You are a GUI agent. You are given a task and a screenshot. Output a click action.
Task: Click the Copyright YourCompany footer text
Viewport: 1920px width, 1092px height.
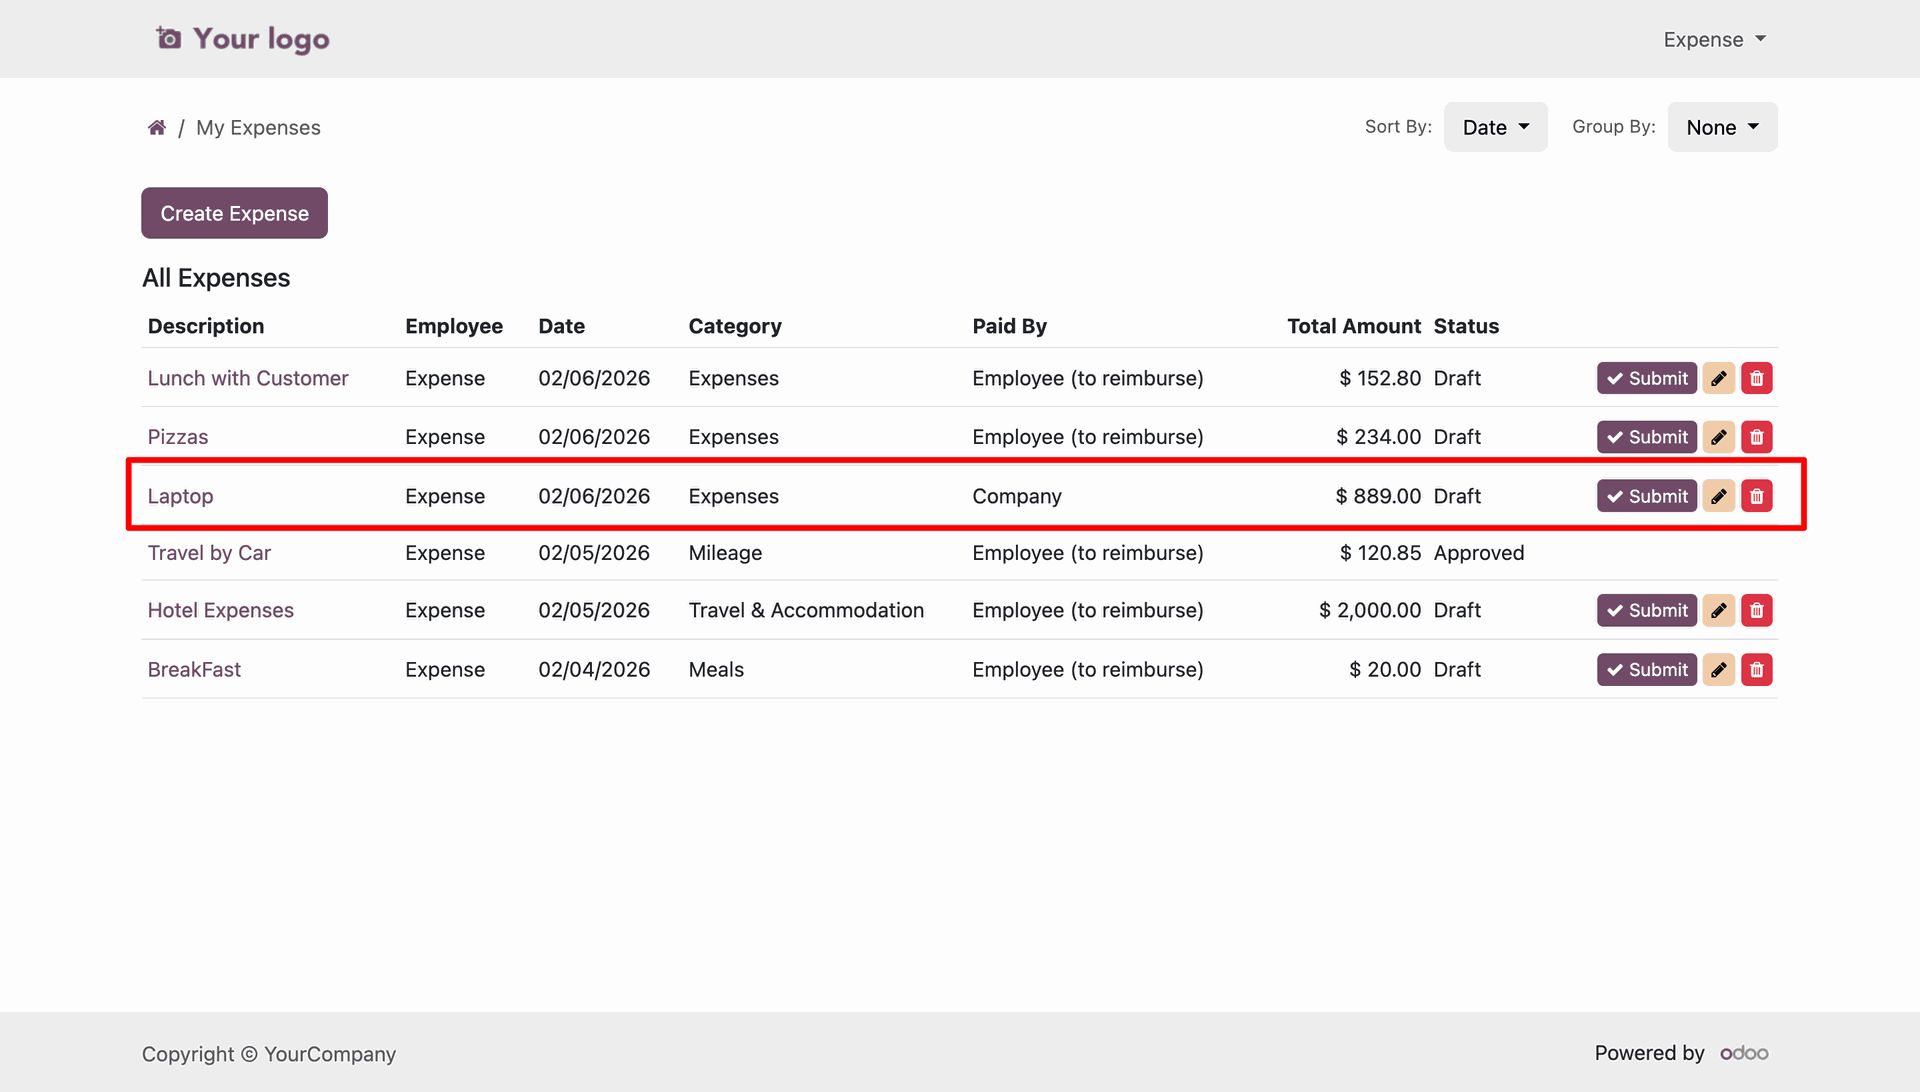269,1054
